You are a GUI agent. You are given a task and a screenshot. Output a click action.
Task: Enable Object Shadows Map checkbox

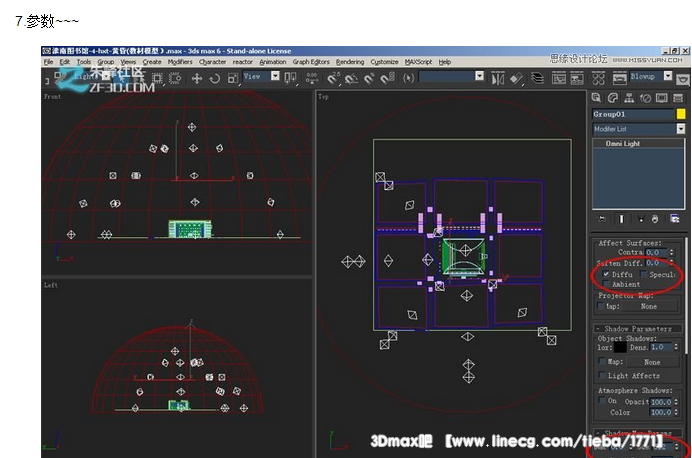tap(602, 361)
